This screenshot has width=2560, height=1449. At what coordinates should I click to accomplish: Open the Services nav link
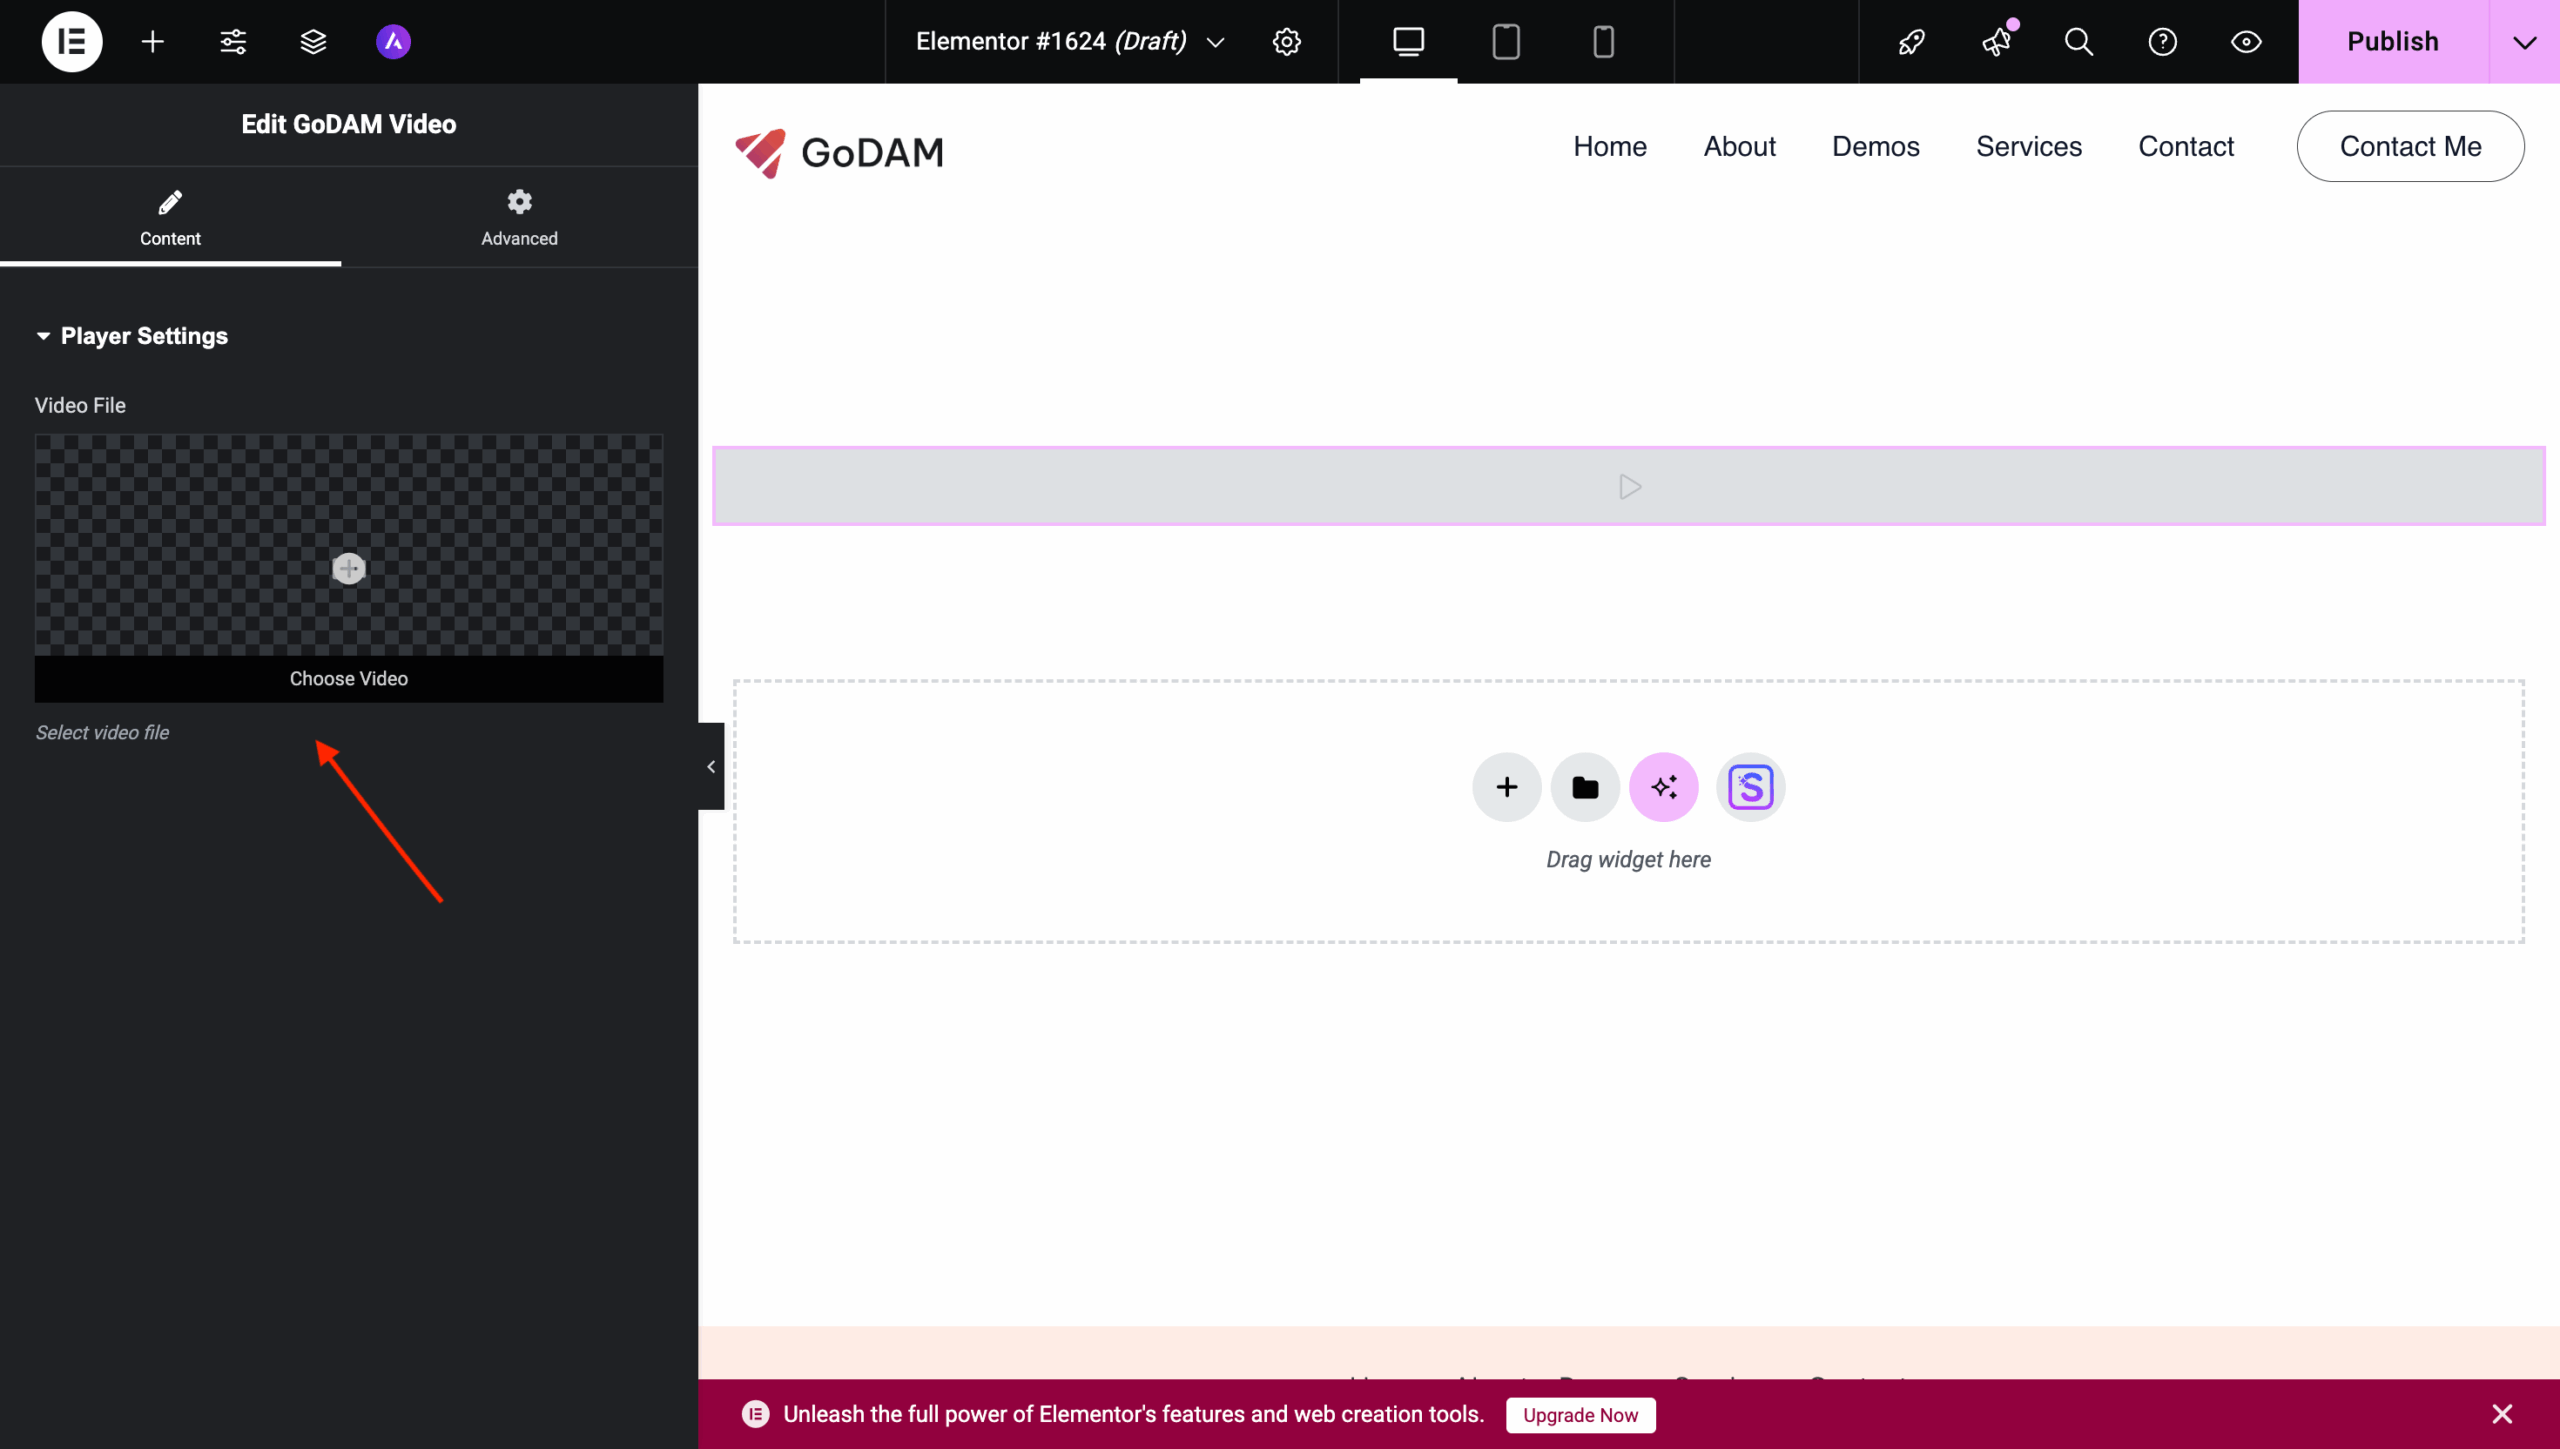tap(2029, 147)
